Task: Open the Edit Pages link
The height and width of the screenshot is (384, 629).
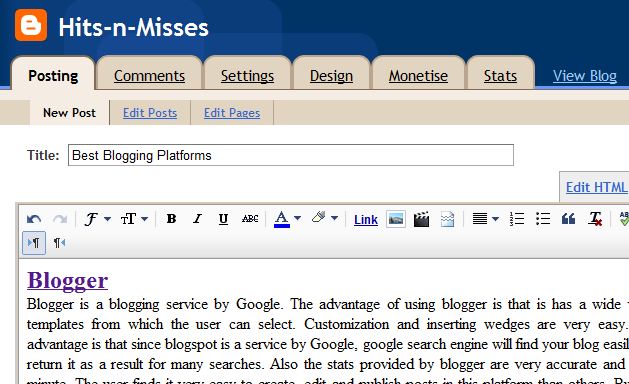Action: pos(232,113)
